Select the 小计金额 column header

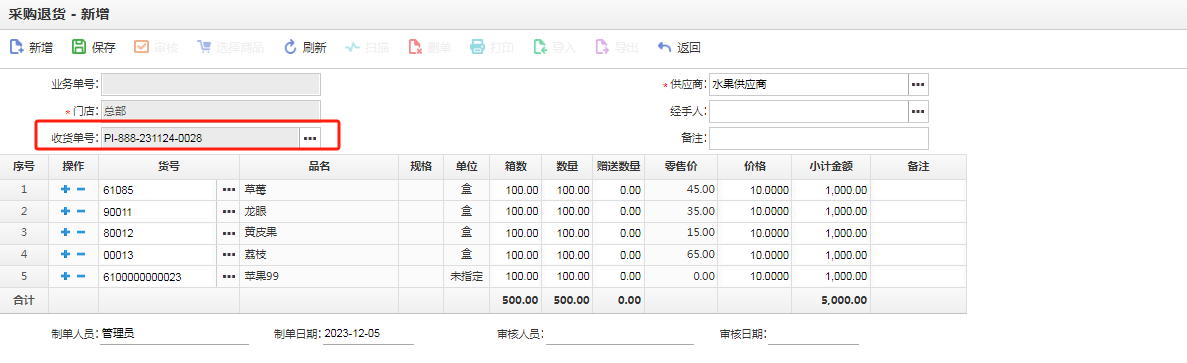[831, 167]
